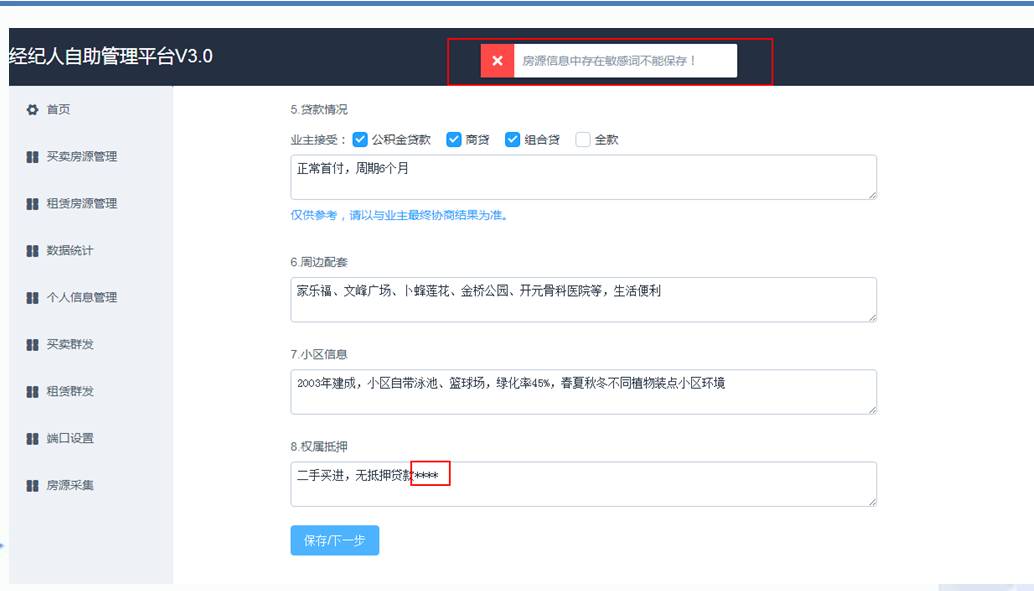Click the grid icon beside 租赁房源管理
The image size is (1034, 591).
[x=32, y=204]
